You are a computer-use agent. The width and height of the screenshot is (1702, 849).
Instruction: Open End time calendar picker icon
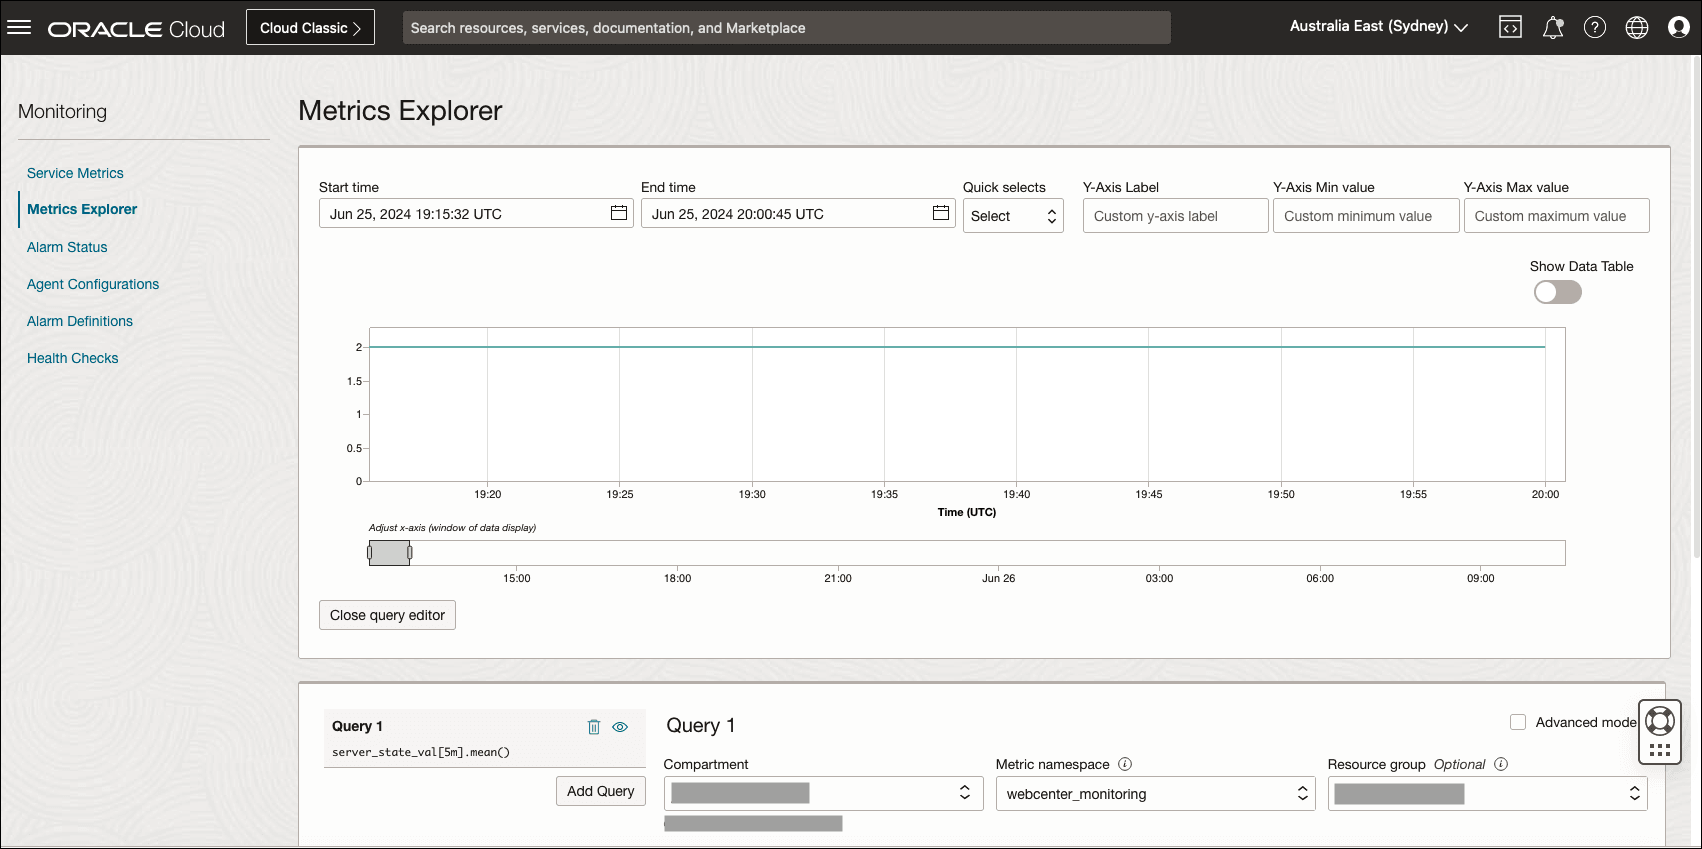coord(941,213)
